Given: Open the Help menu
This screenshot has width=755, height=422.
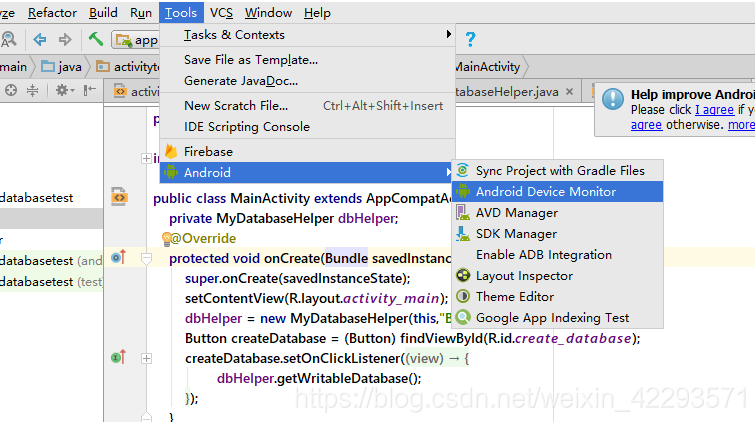Looking at the screenshot, I should click(x=317, y=13).
